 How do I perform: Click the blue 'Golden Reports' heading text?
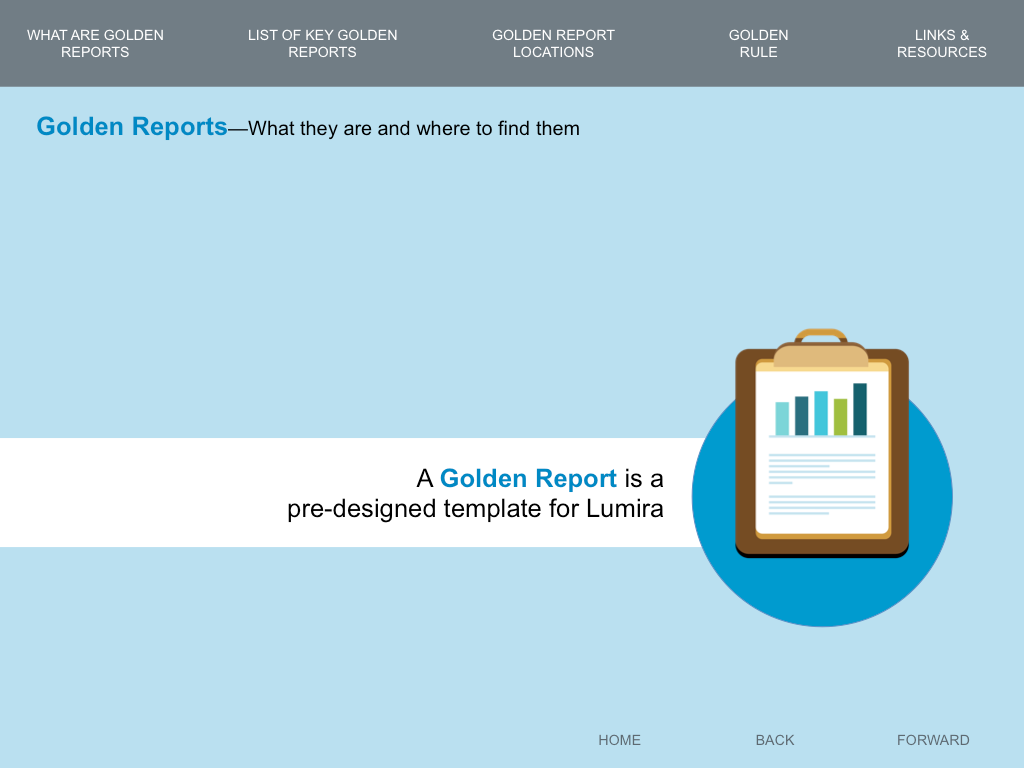[132, 127]
